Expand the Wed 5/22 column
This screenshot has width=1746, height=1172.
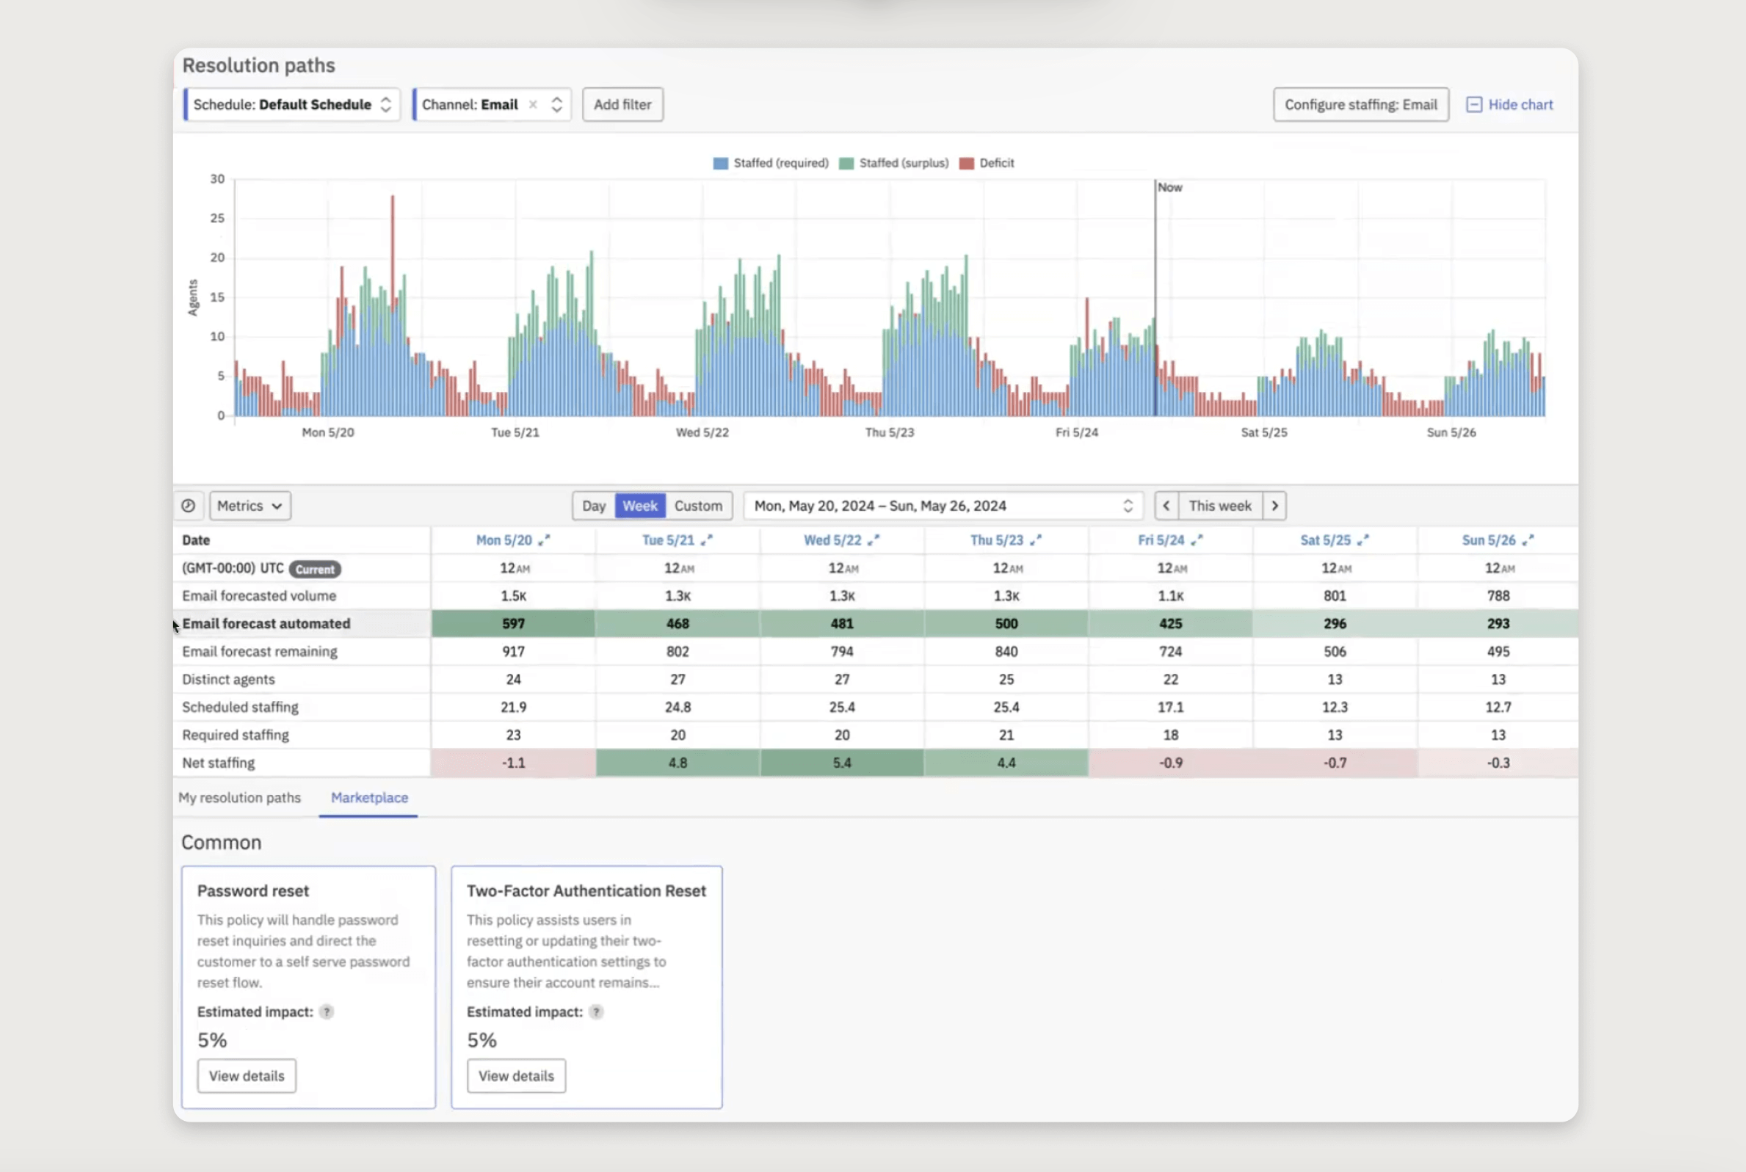tap(874, 540)
